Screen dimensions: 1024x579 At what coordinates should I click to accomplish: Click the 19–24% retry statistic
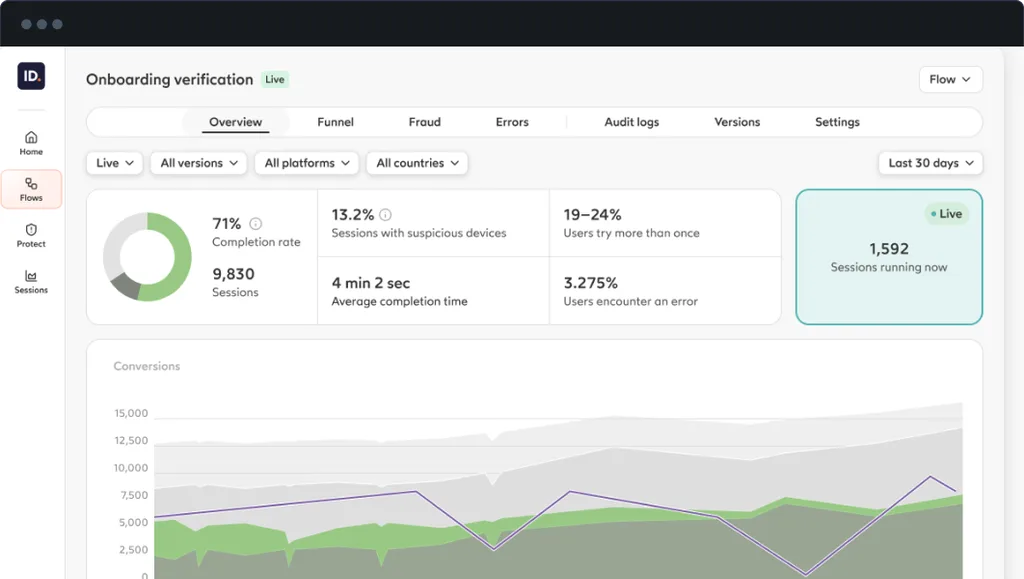point(592,215)
